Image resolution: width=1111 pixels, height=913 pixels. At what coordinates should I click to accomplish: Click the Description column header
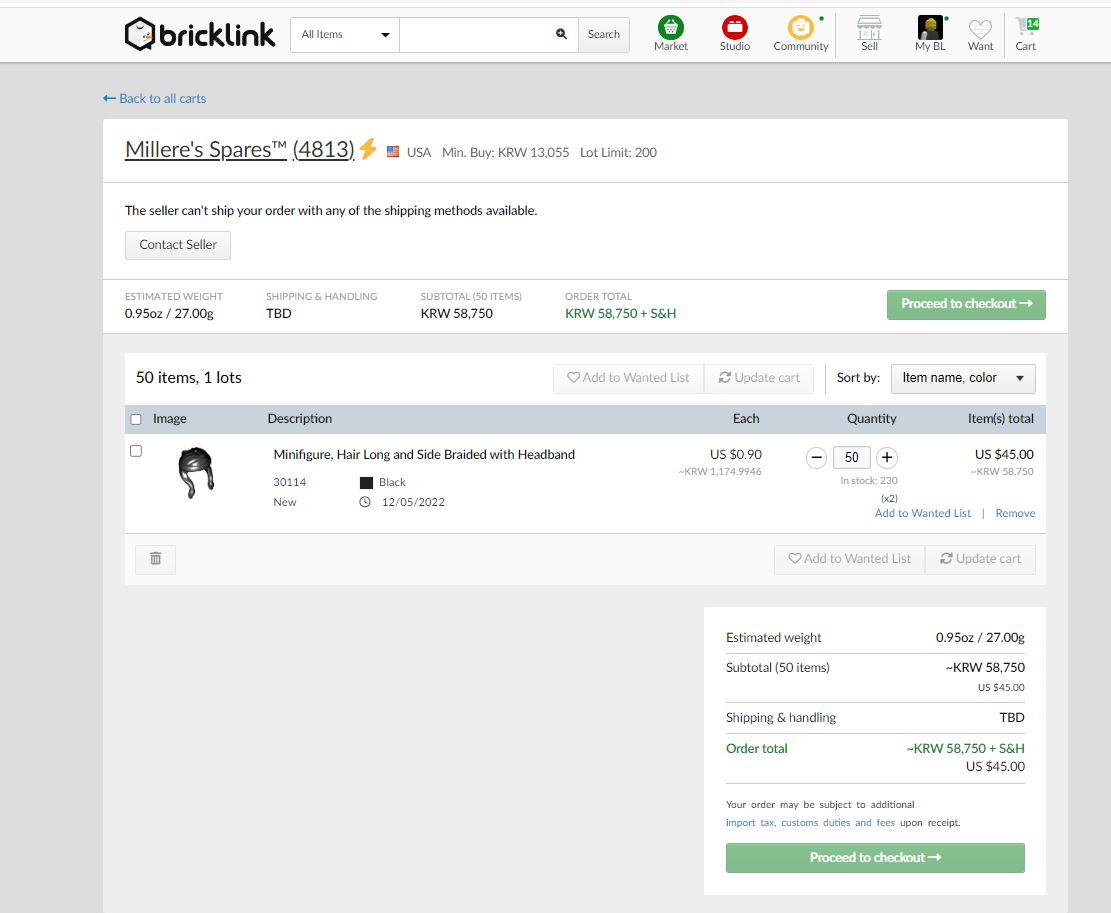tap(300, 419)
